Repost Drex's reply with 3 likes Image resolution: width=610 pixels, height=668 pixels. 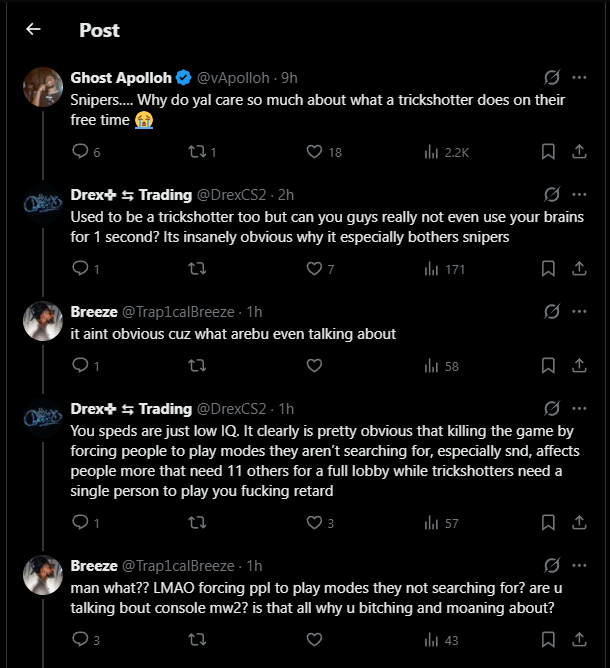point(197,523)
